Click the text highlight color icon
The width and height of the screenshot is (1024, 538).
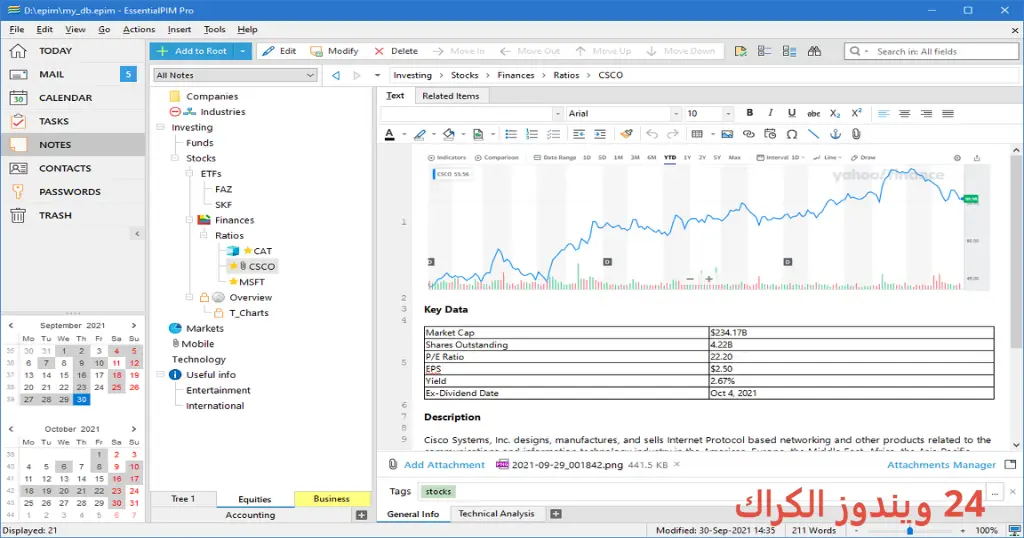tap(419, 134)
